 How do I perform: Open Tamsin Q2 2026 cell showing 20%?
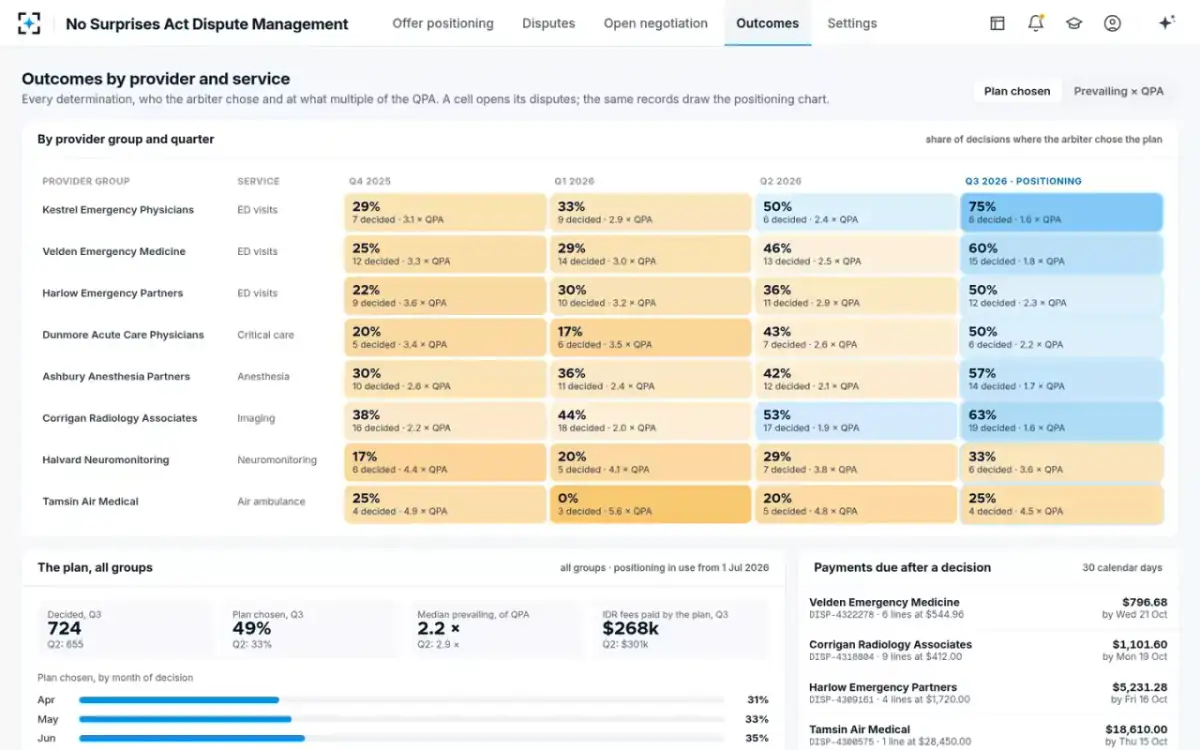(856, 504)
